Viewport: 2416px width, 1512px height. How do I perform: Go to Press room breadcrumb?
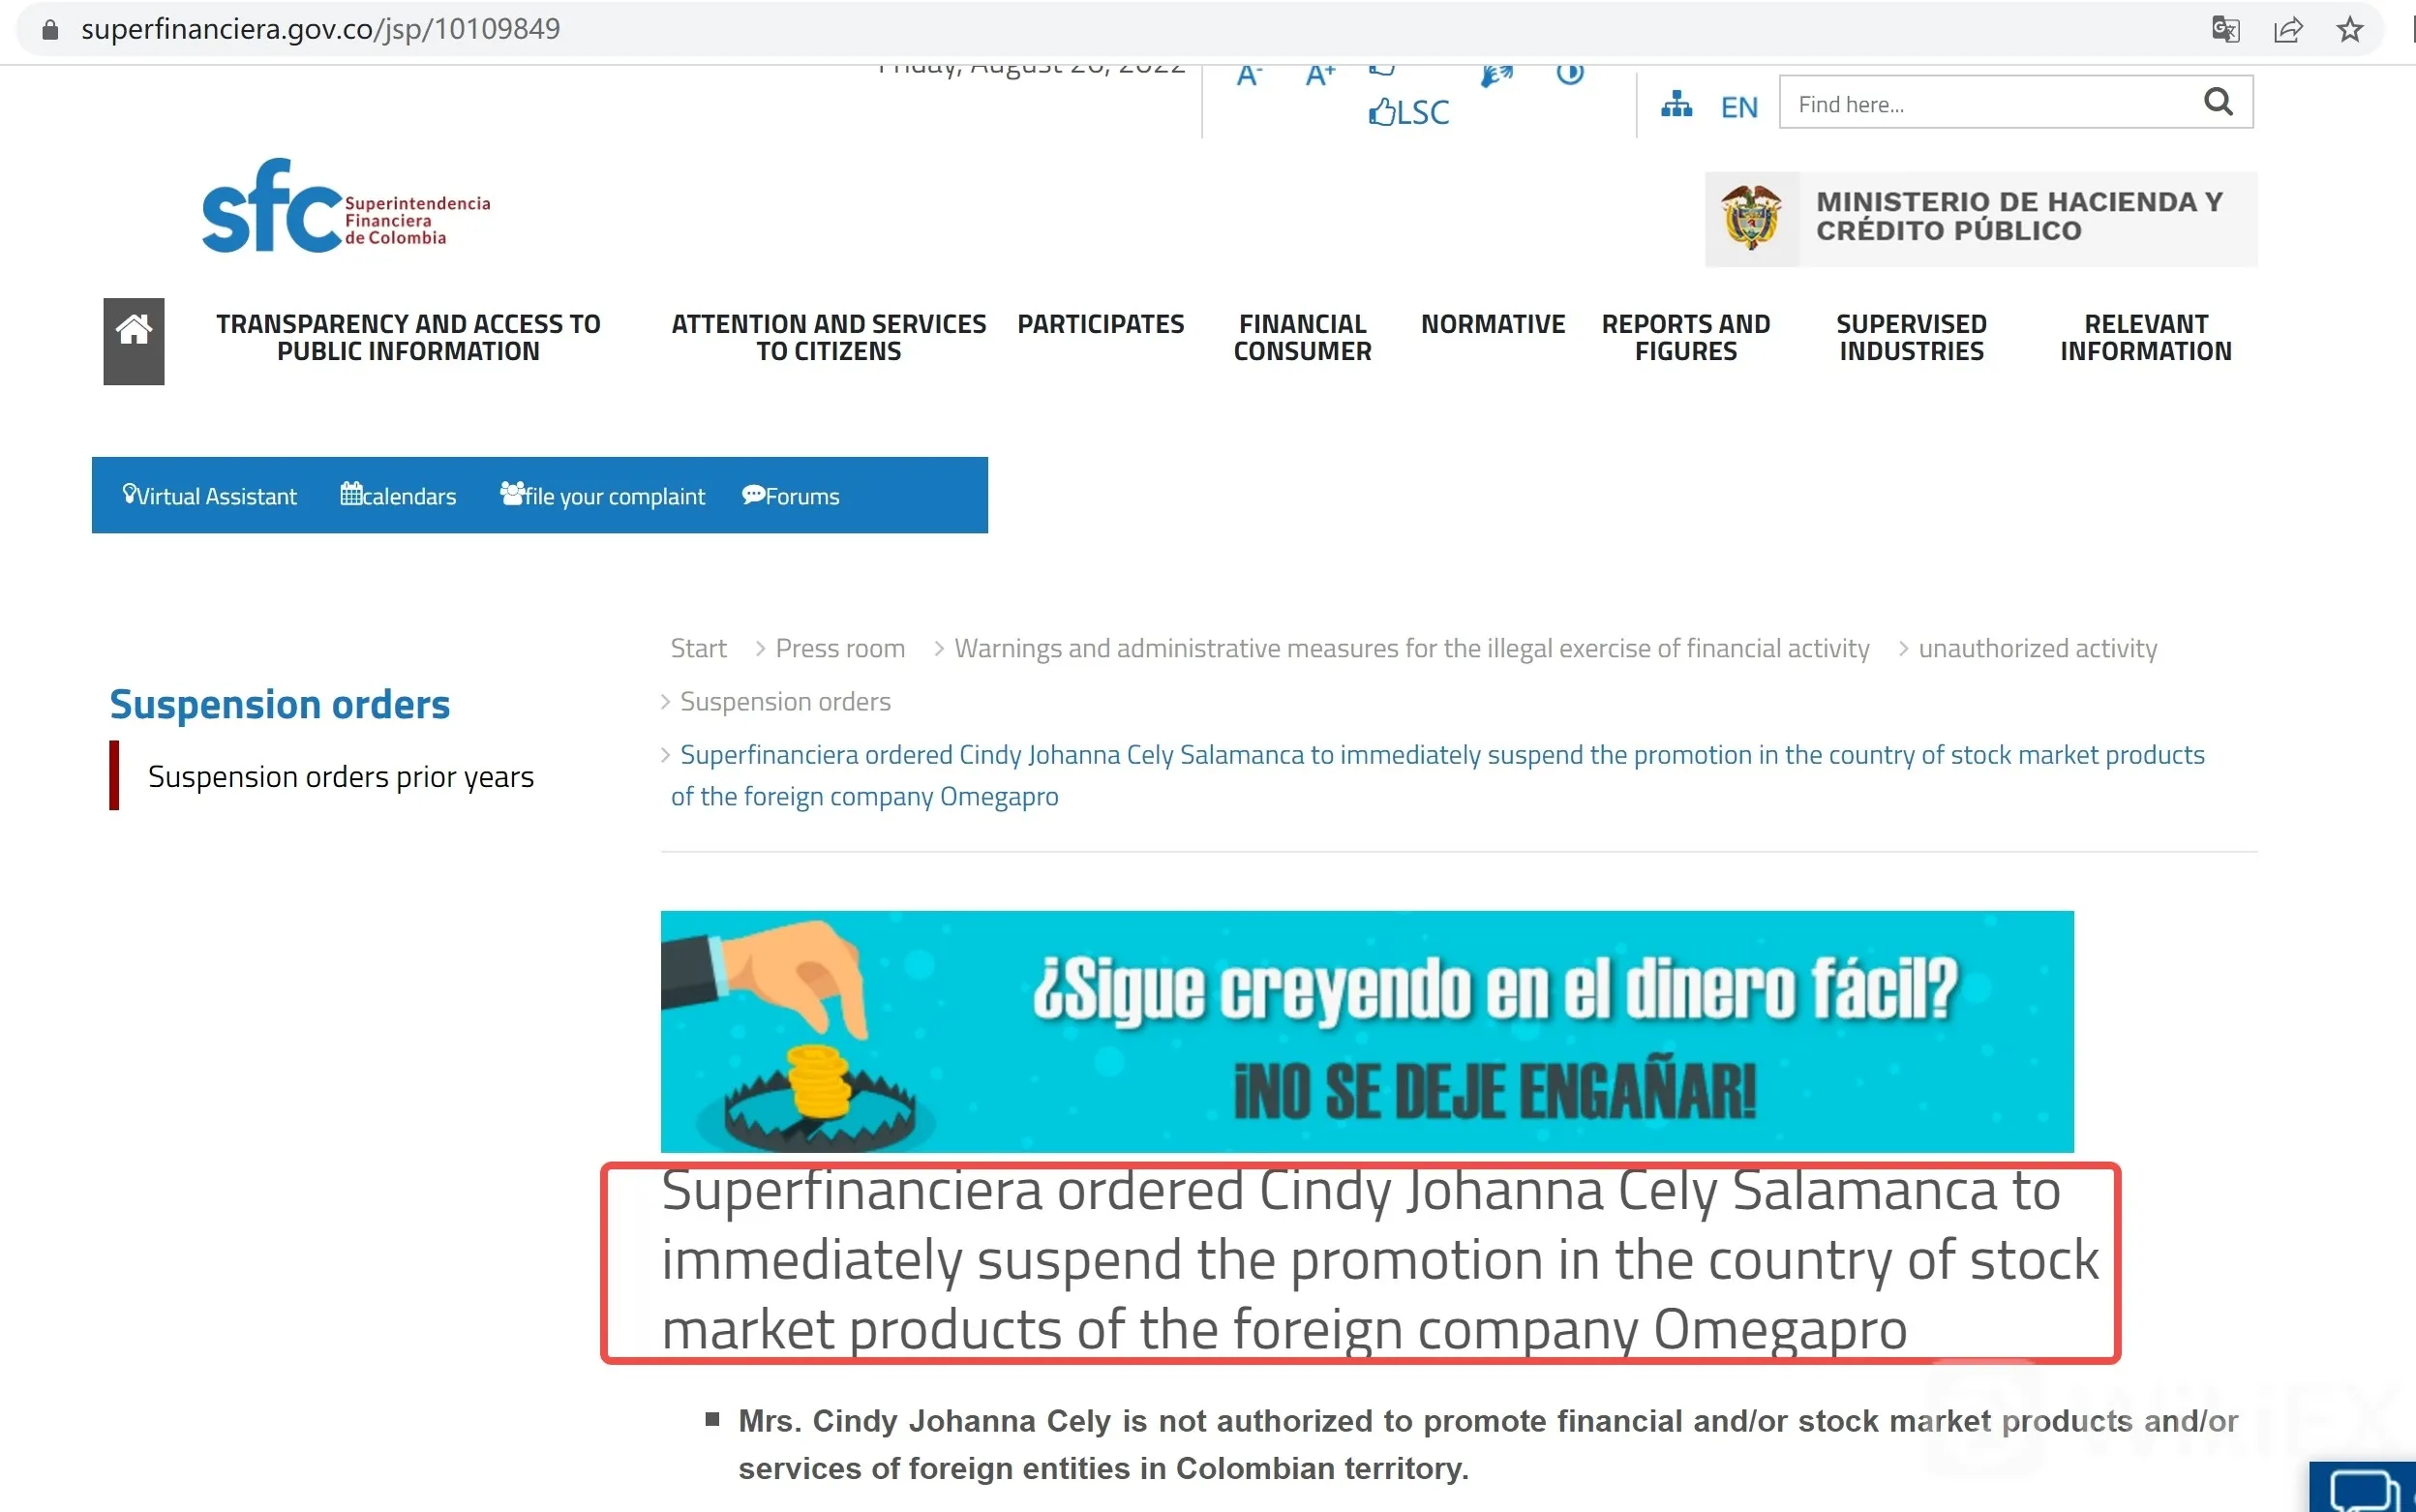point(840,648)
